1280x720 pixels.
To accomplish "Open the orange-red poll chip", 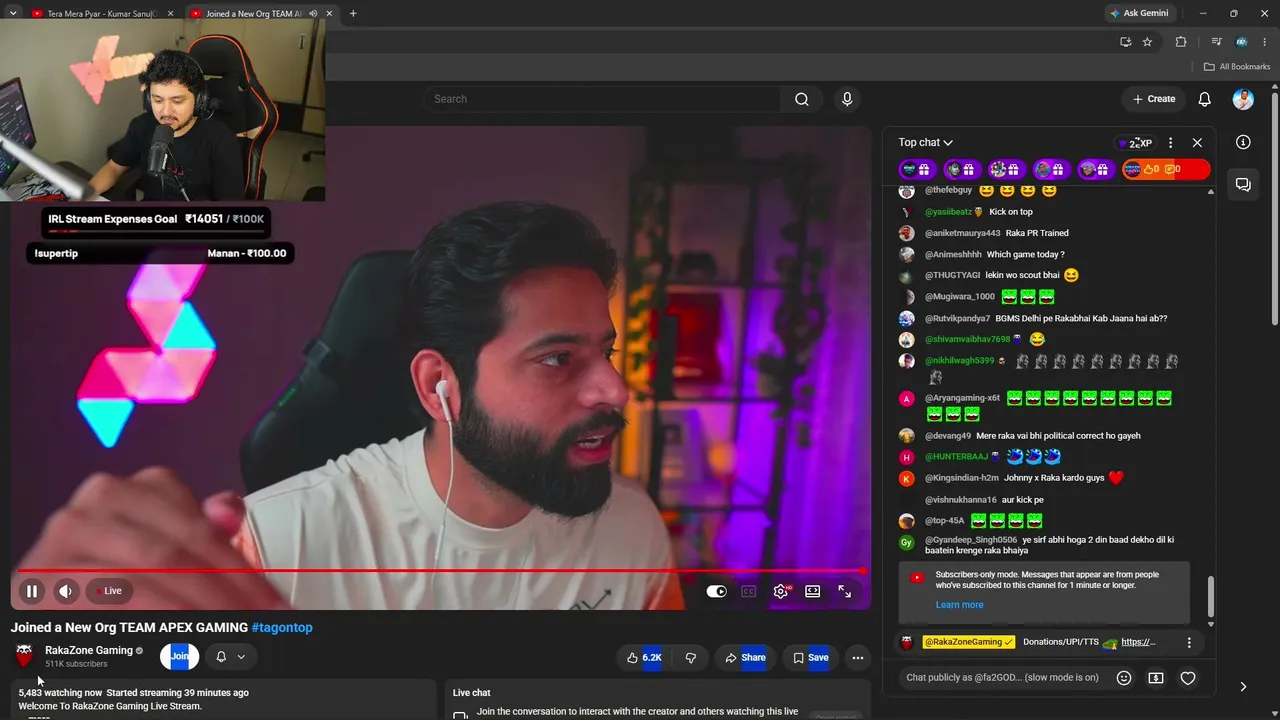I will [1166, 170].
